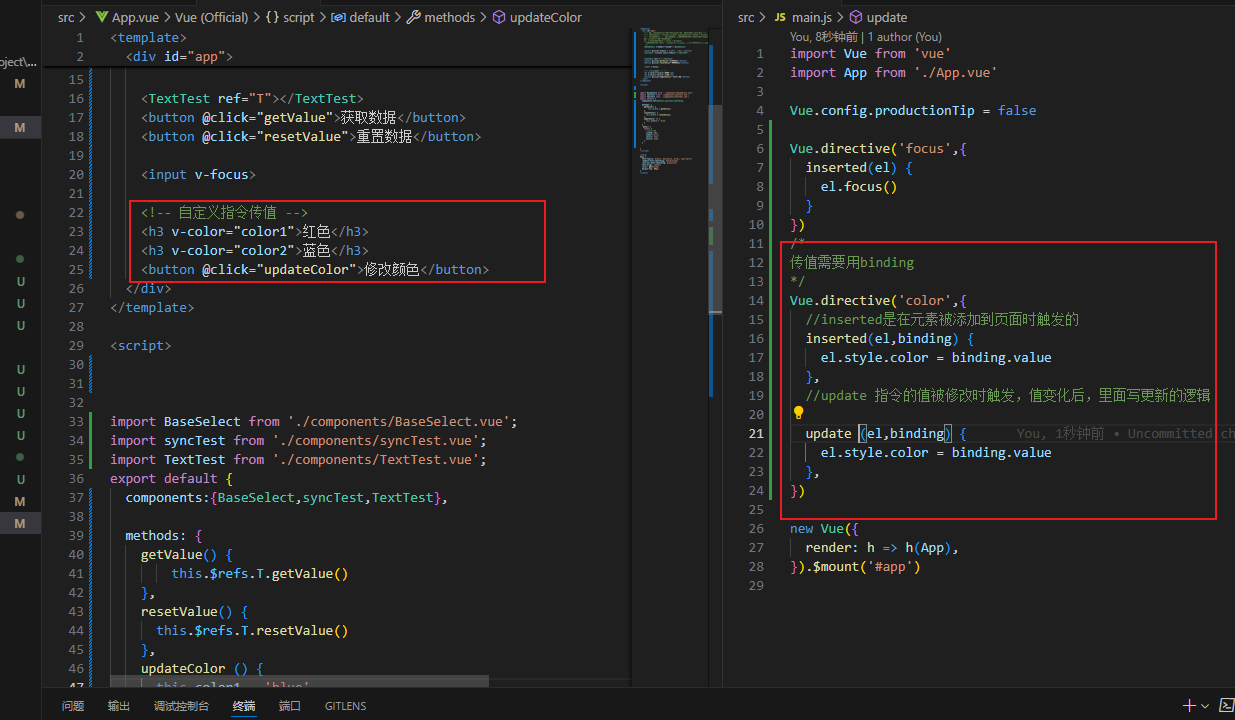Open the src breadcrumb in the App.vue editor
The width and height of the screenshot is (1235, 720).
[66, 17]
